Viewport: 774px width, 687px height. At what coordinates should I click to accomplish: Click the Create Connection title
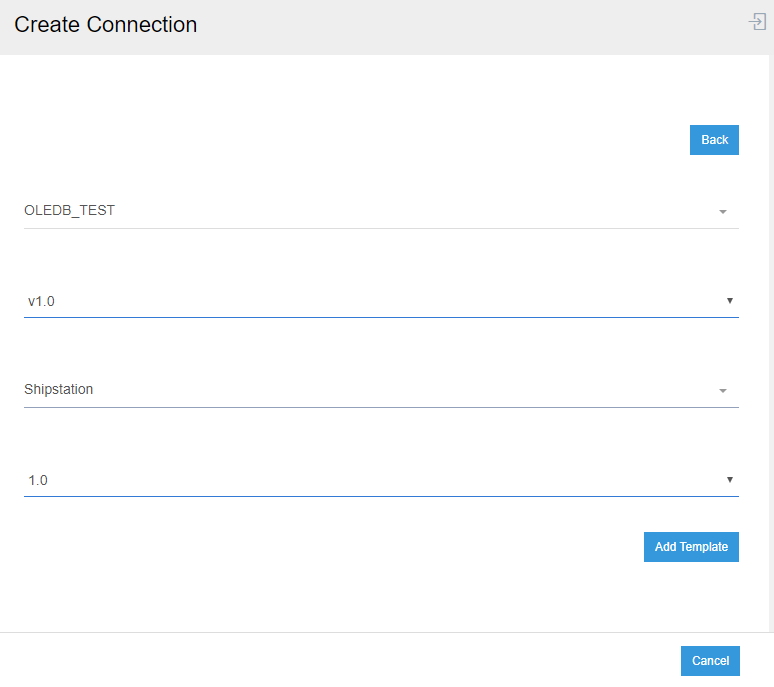pyautogui.click(x=105, y=25)
